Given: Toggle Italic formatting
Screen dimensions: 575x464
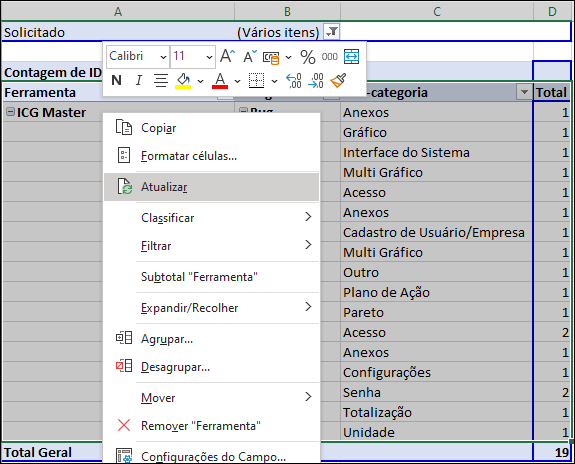Looking at the screenshot, I should click(139, 80).
